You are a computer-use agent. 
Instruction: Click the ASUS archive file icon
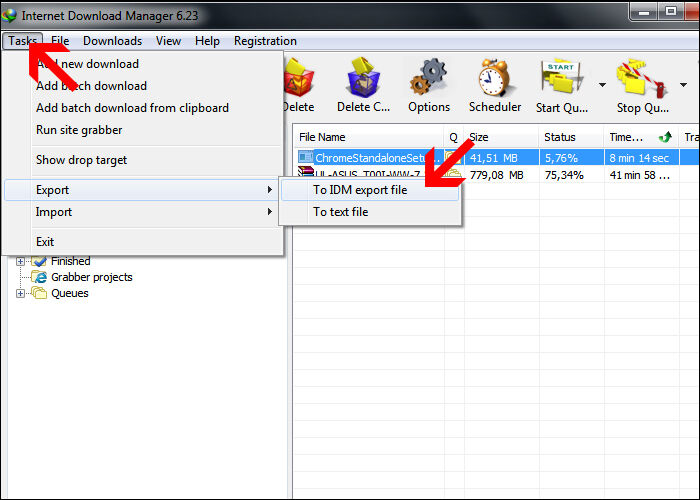(x=306, y=172)
